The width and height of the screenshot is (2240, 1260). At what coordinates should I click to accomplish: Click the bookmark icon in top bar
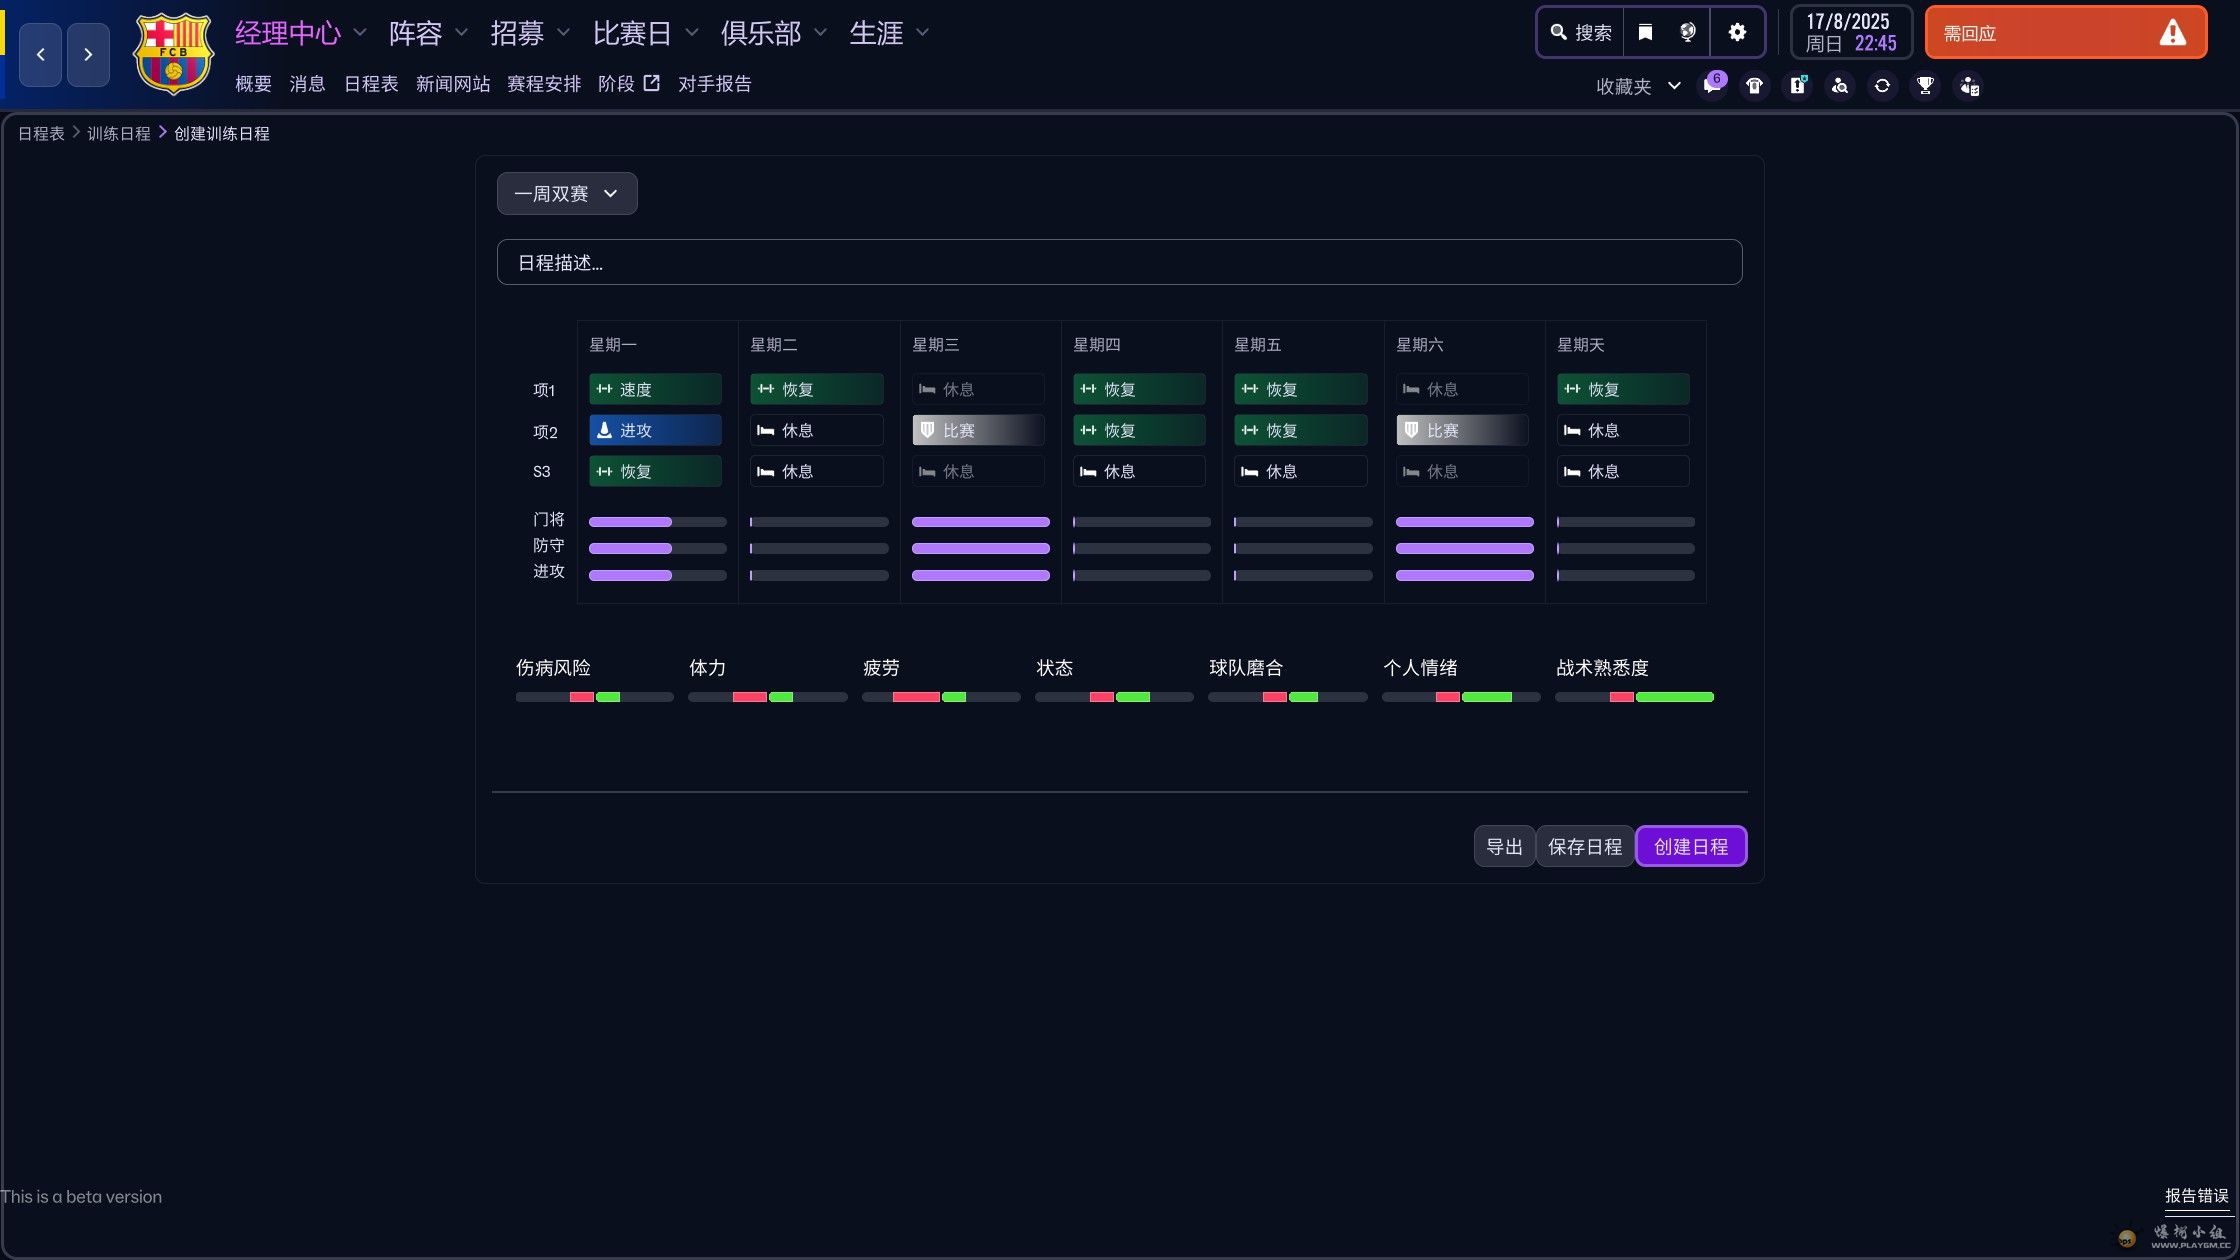(x=1645, y=33)
